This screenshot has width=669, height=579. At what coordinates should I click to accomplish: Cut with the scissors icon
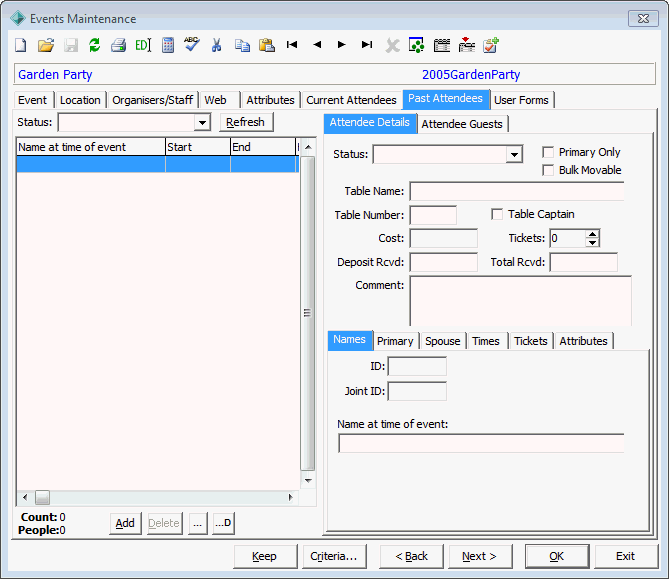click(x=217, y=45)
